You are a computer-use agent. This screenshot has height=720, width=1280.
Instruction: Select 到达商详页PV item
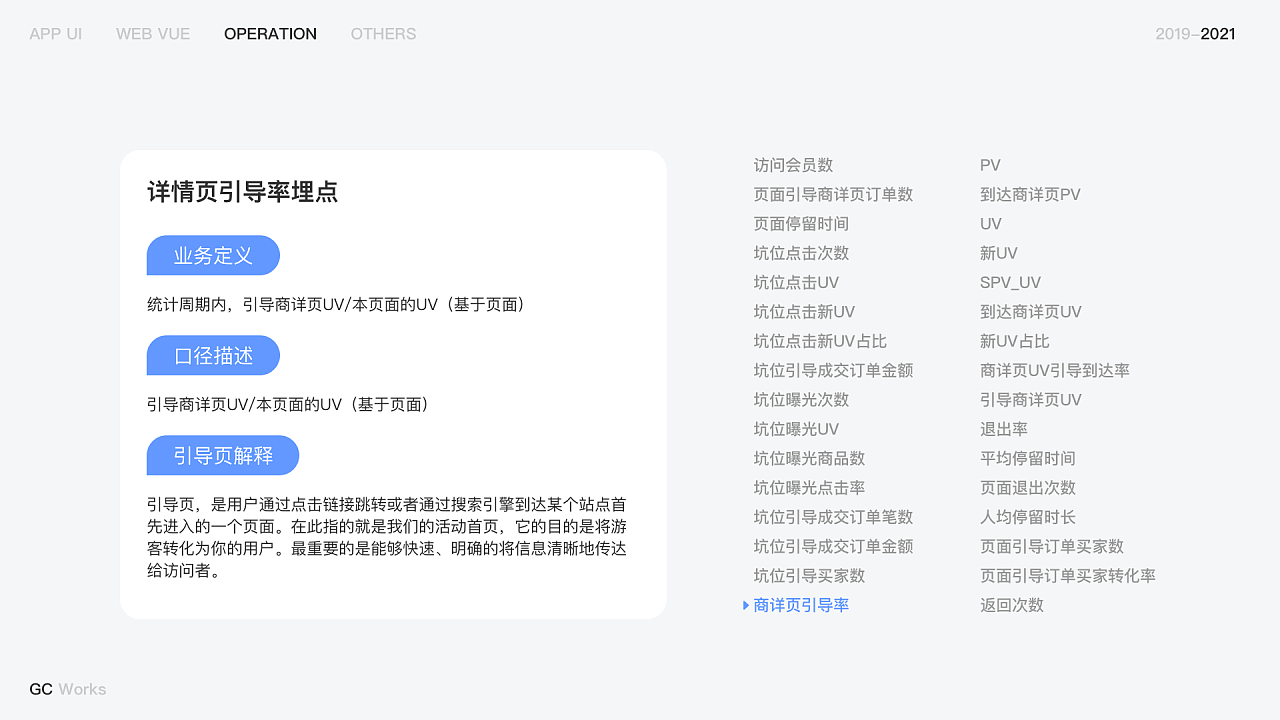click(1030, 194)
